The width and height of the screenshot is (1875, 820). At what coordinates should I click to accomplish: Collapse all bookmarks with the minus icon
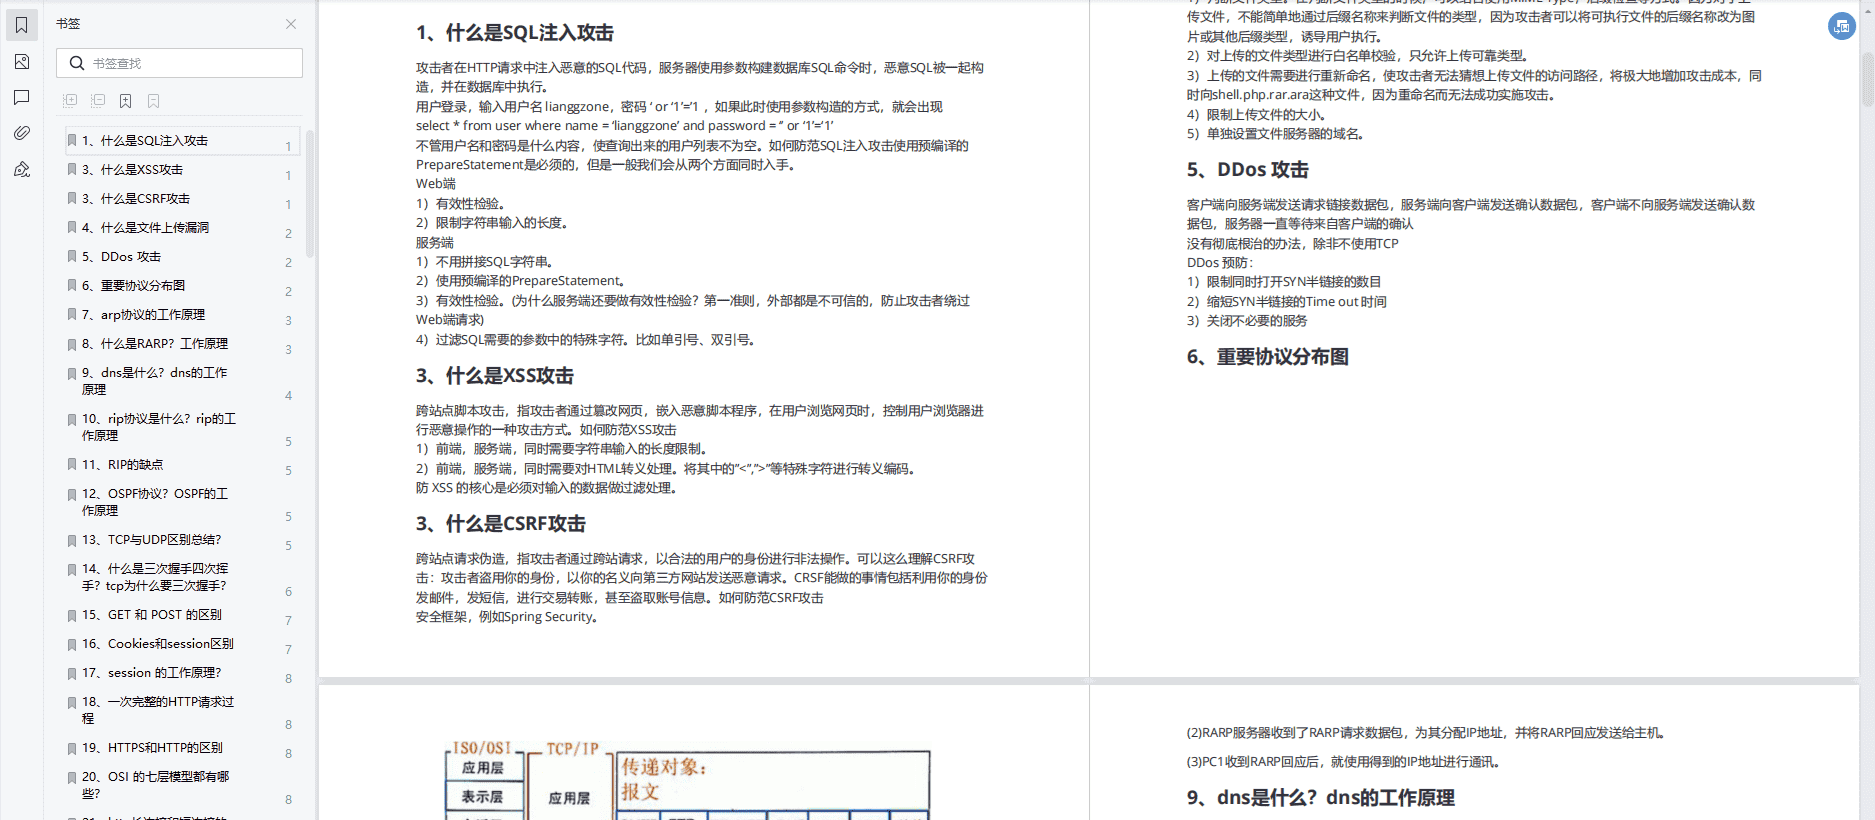(x=98, y=101)
